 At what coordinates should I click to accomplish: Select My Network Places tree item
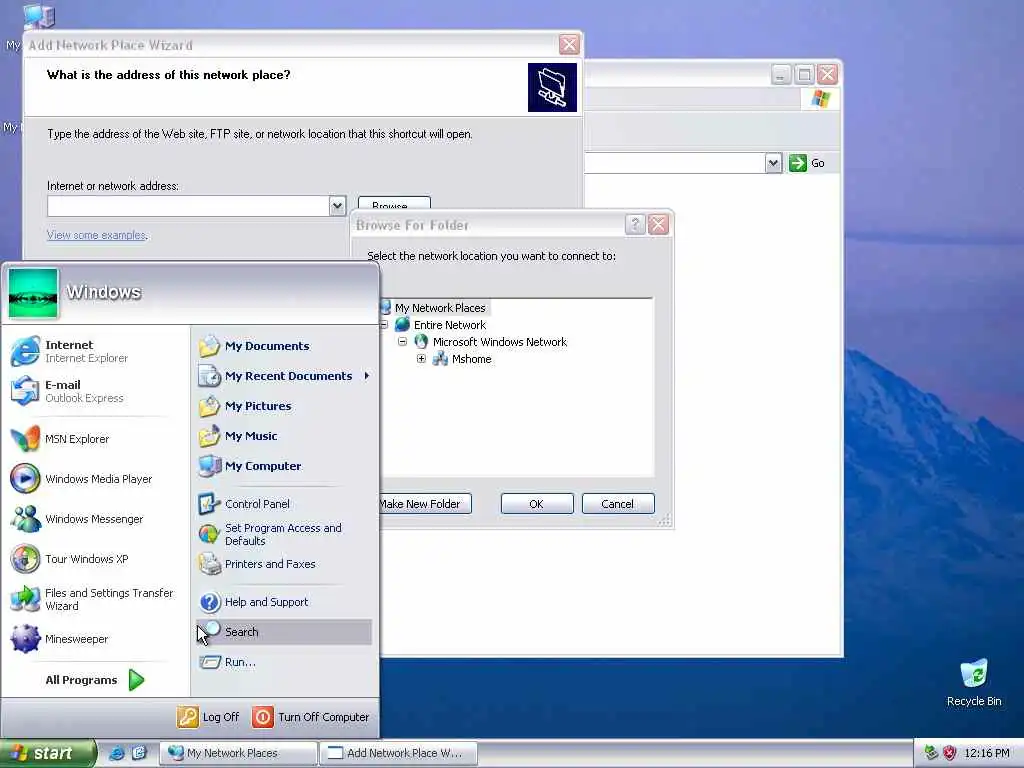(440, 308)
